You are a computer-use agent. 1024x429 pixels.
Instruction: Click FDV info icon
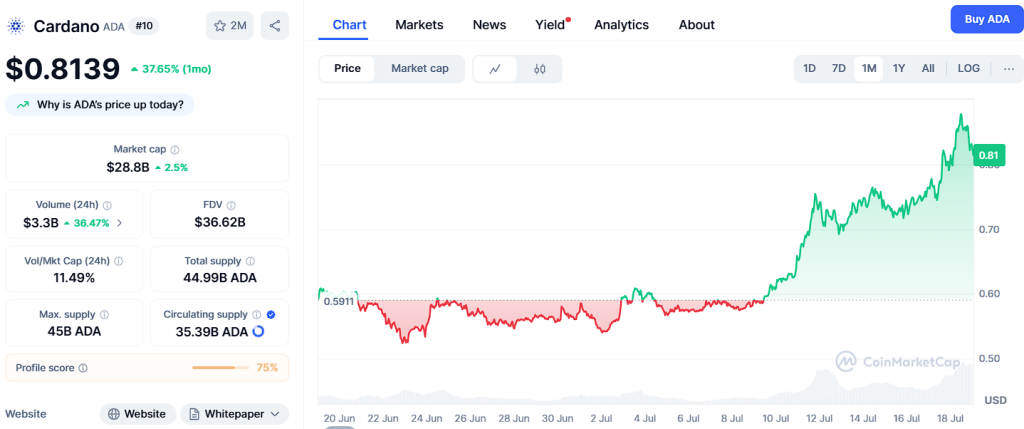coord(231,205)
